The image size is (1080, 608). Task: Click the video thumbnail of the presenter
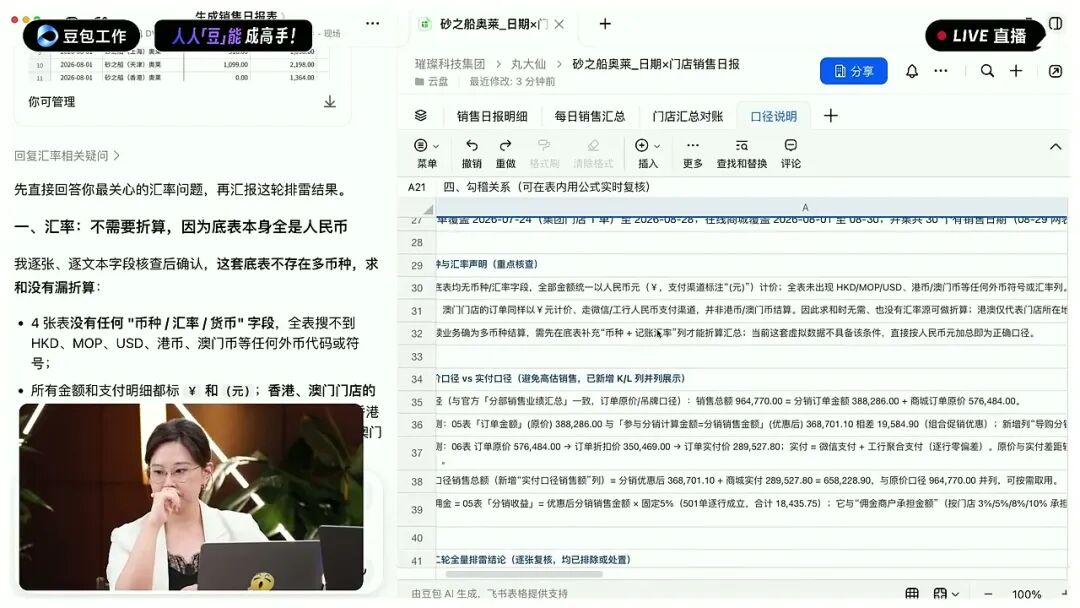pyautogui.click(x=191, y=496)
